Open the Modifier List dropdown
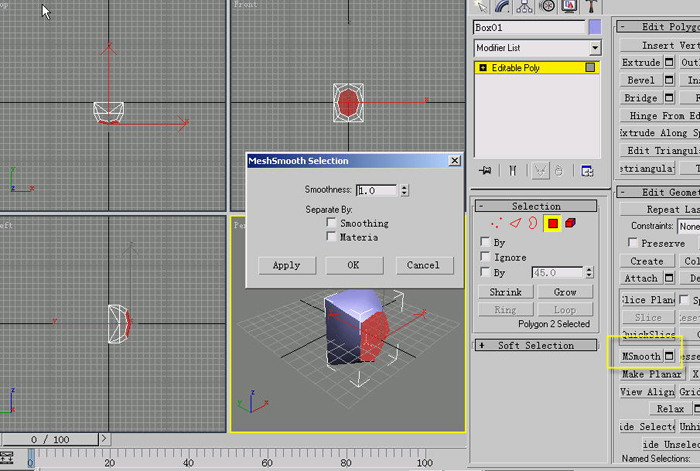Image resolution: width=700 pixels, height=471 pixels. tap(595, 48)
